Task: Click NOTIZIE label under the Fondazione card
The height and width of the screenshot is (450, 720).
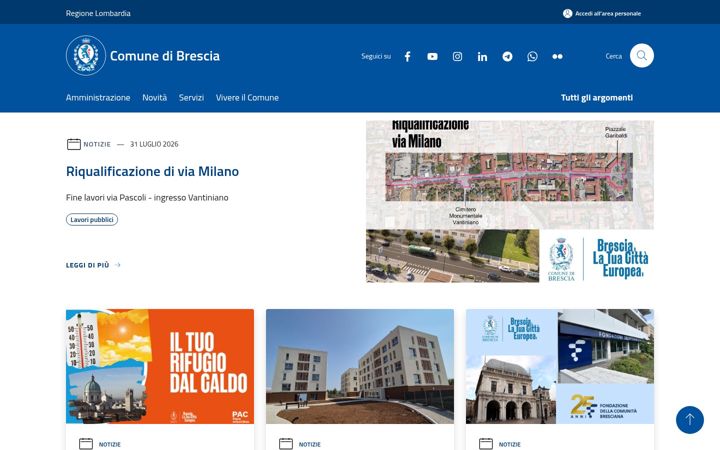Action: (510, 444)
